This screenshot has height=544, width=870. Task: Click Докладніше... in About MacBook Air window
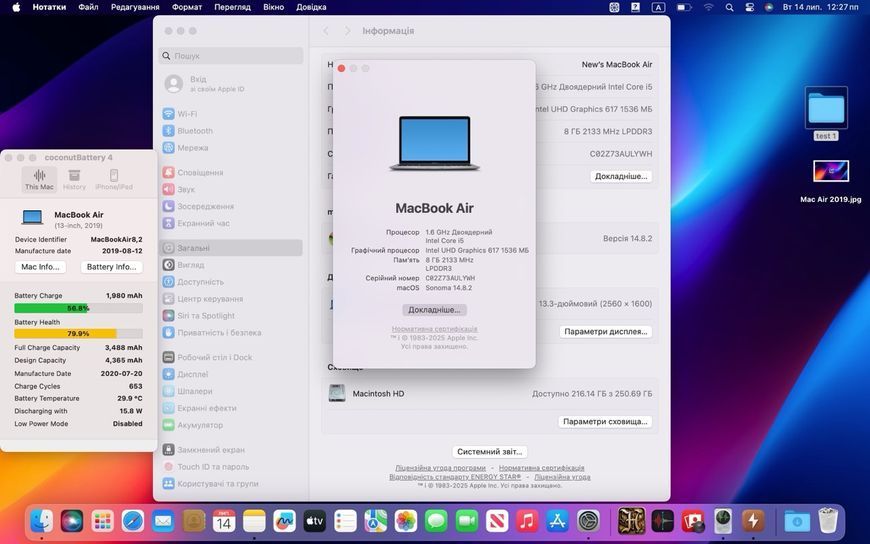(434, 310)
